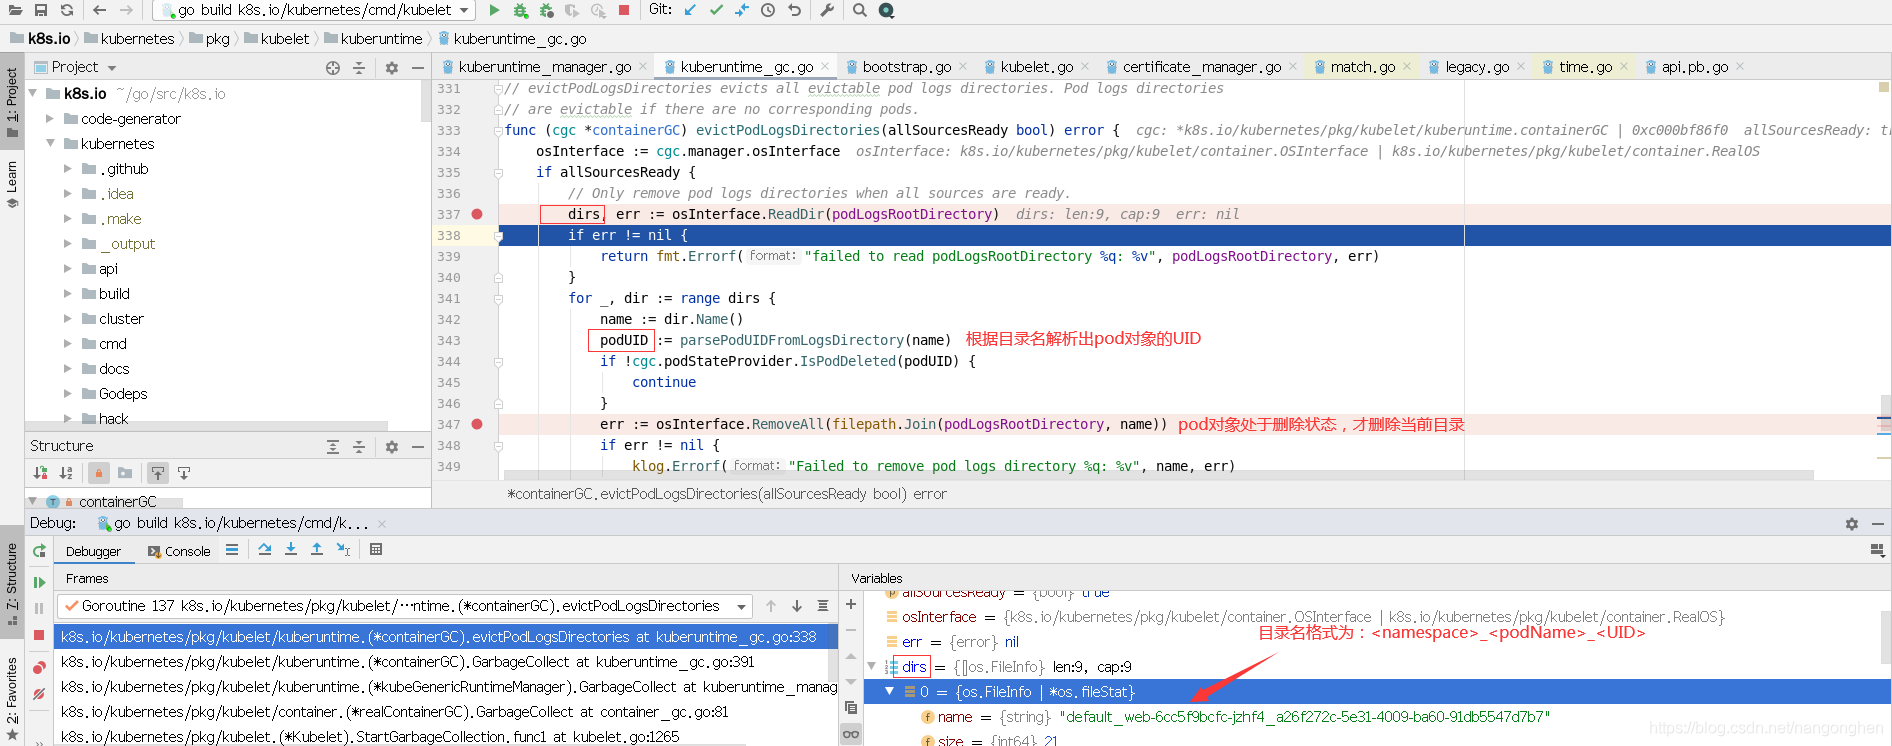Viewport: 1892px width, 746px height.
Task: Switch to certificate_manager.go tab
Action: [x=1201, y=67]
